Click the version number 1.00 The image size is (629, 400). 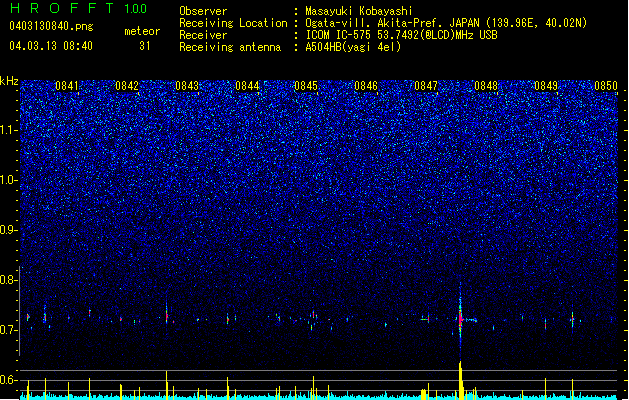point(135,8)
